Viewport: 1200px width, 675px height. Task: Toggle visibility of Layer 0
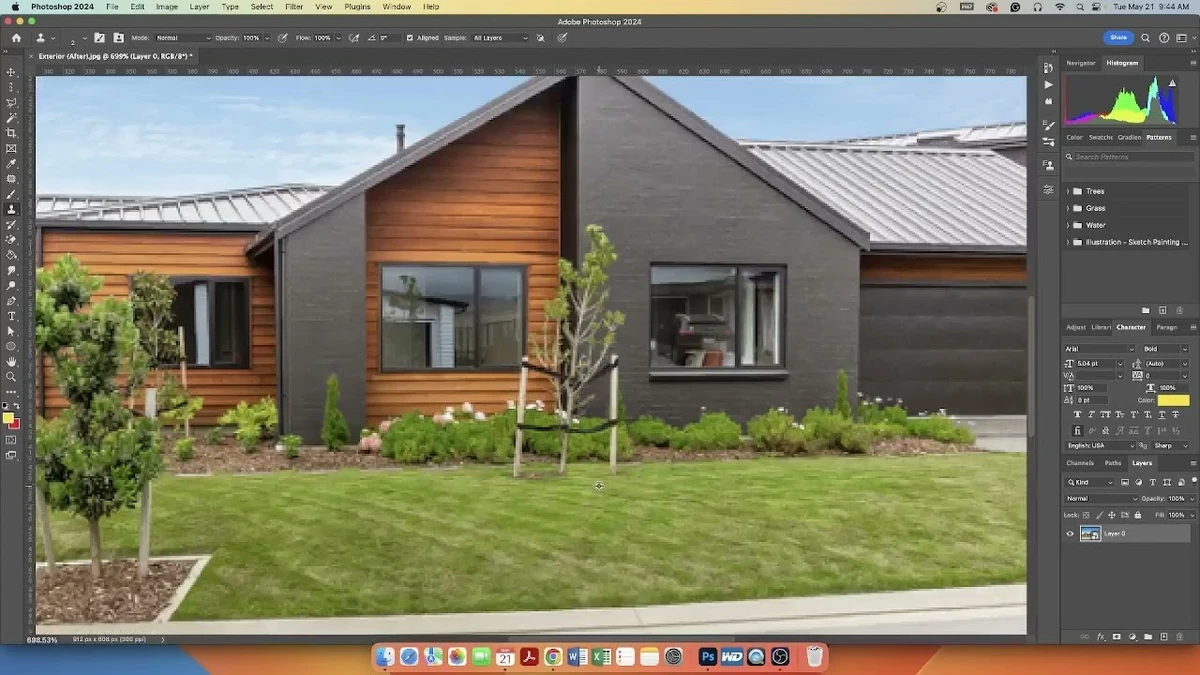point(1069,533)
